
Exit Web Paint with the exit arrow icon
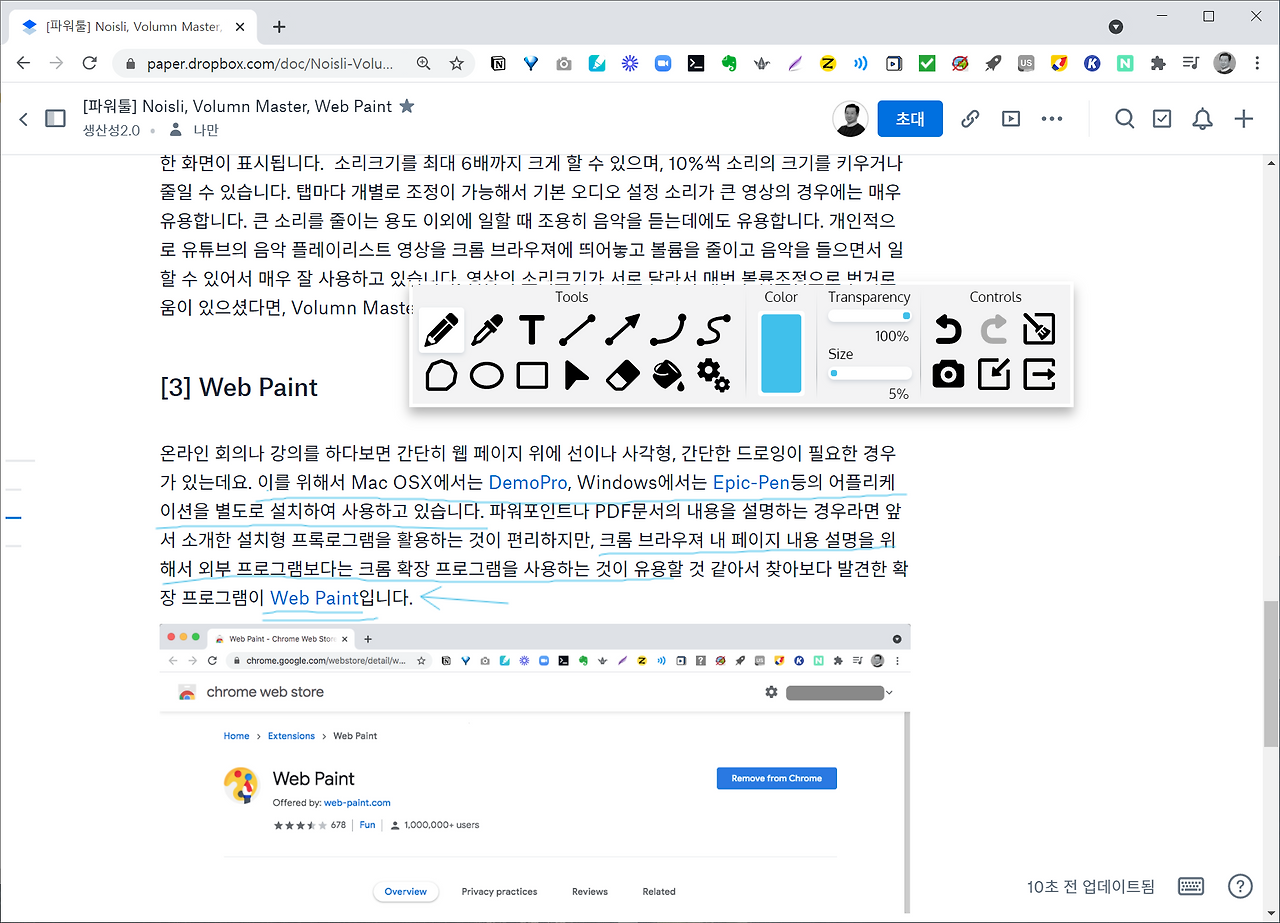(x=1039, y=375)
